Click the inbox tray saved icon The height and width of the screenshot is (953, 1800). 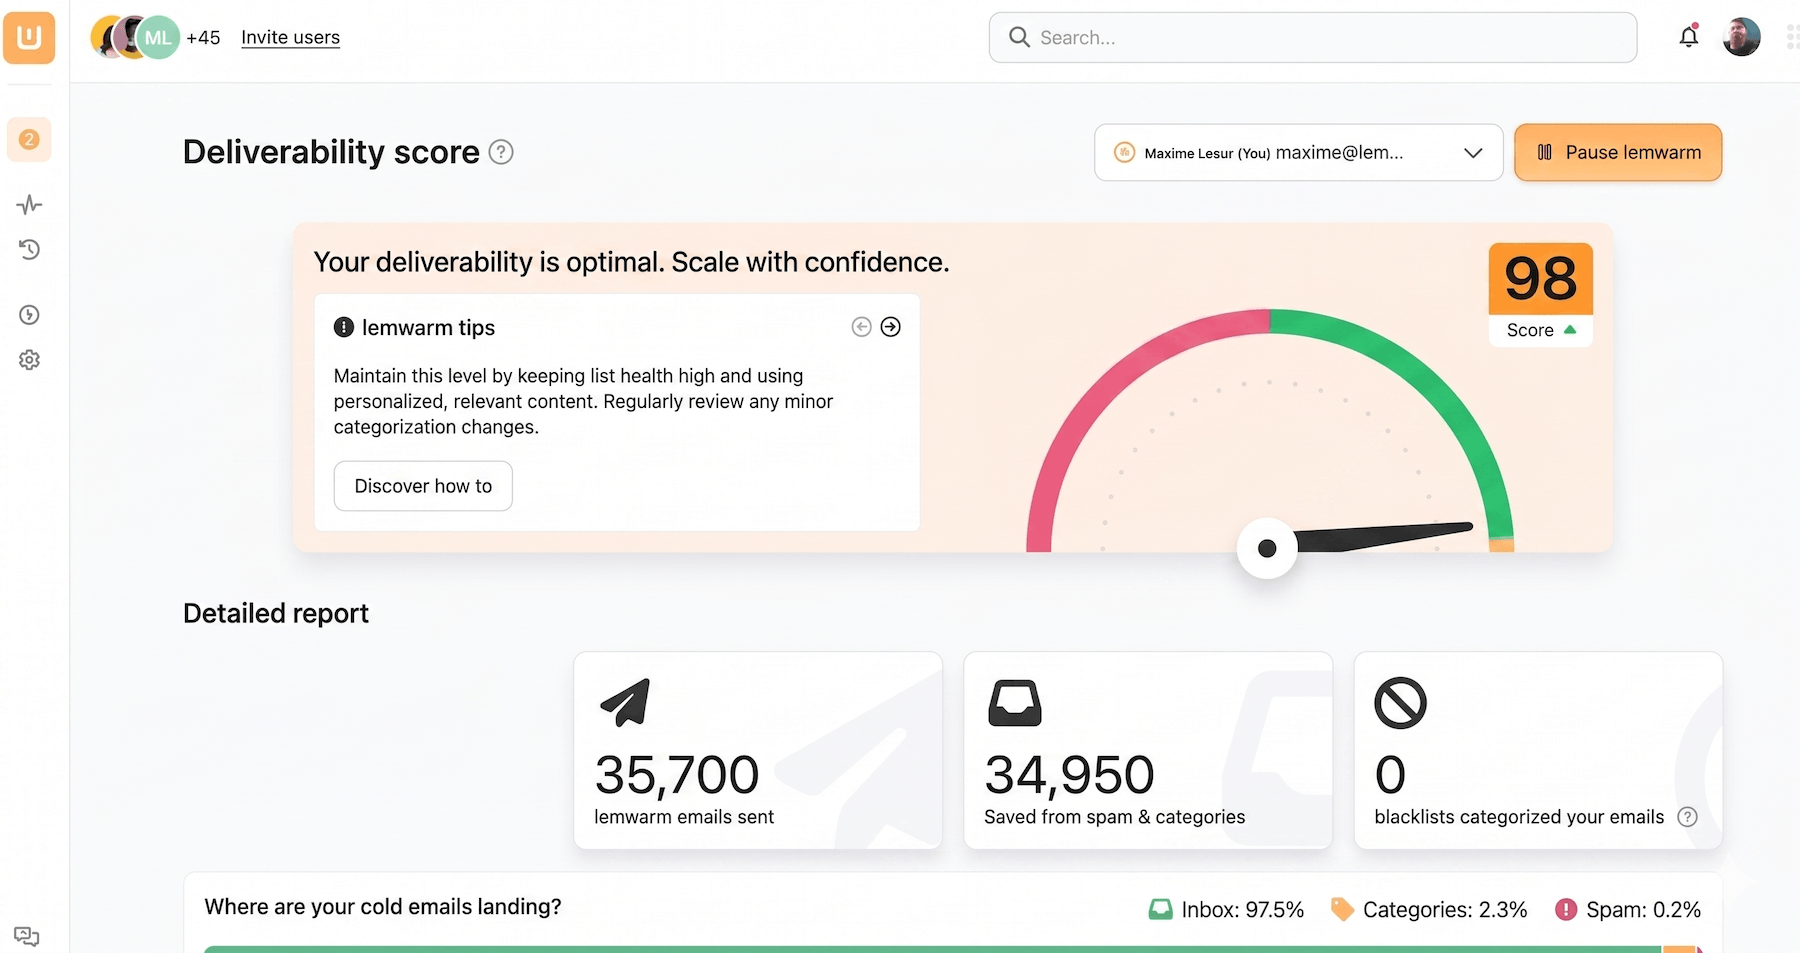point(1015,702)
